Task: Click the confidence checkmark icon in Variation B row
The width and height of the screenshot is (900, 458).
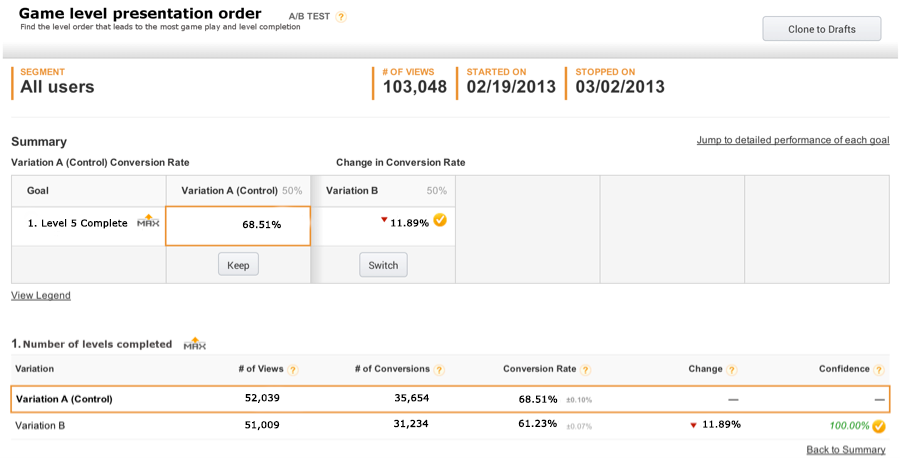Action: point(879,426)
